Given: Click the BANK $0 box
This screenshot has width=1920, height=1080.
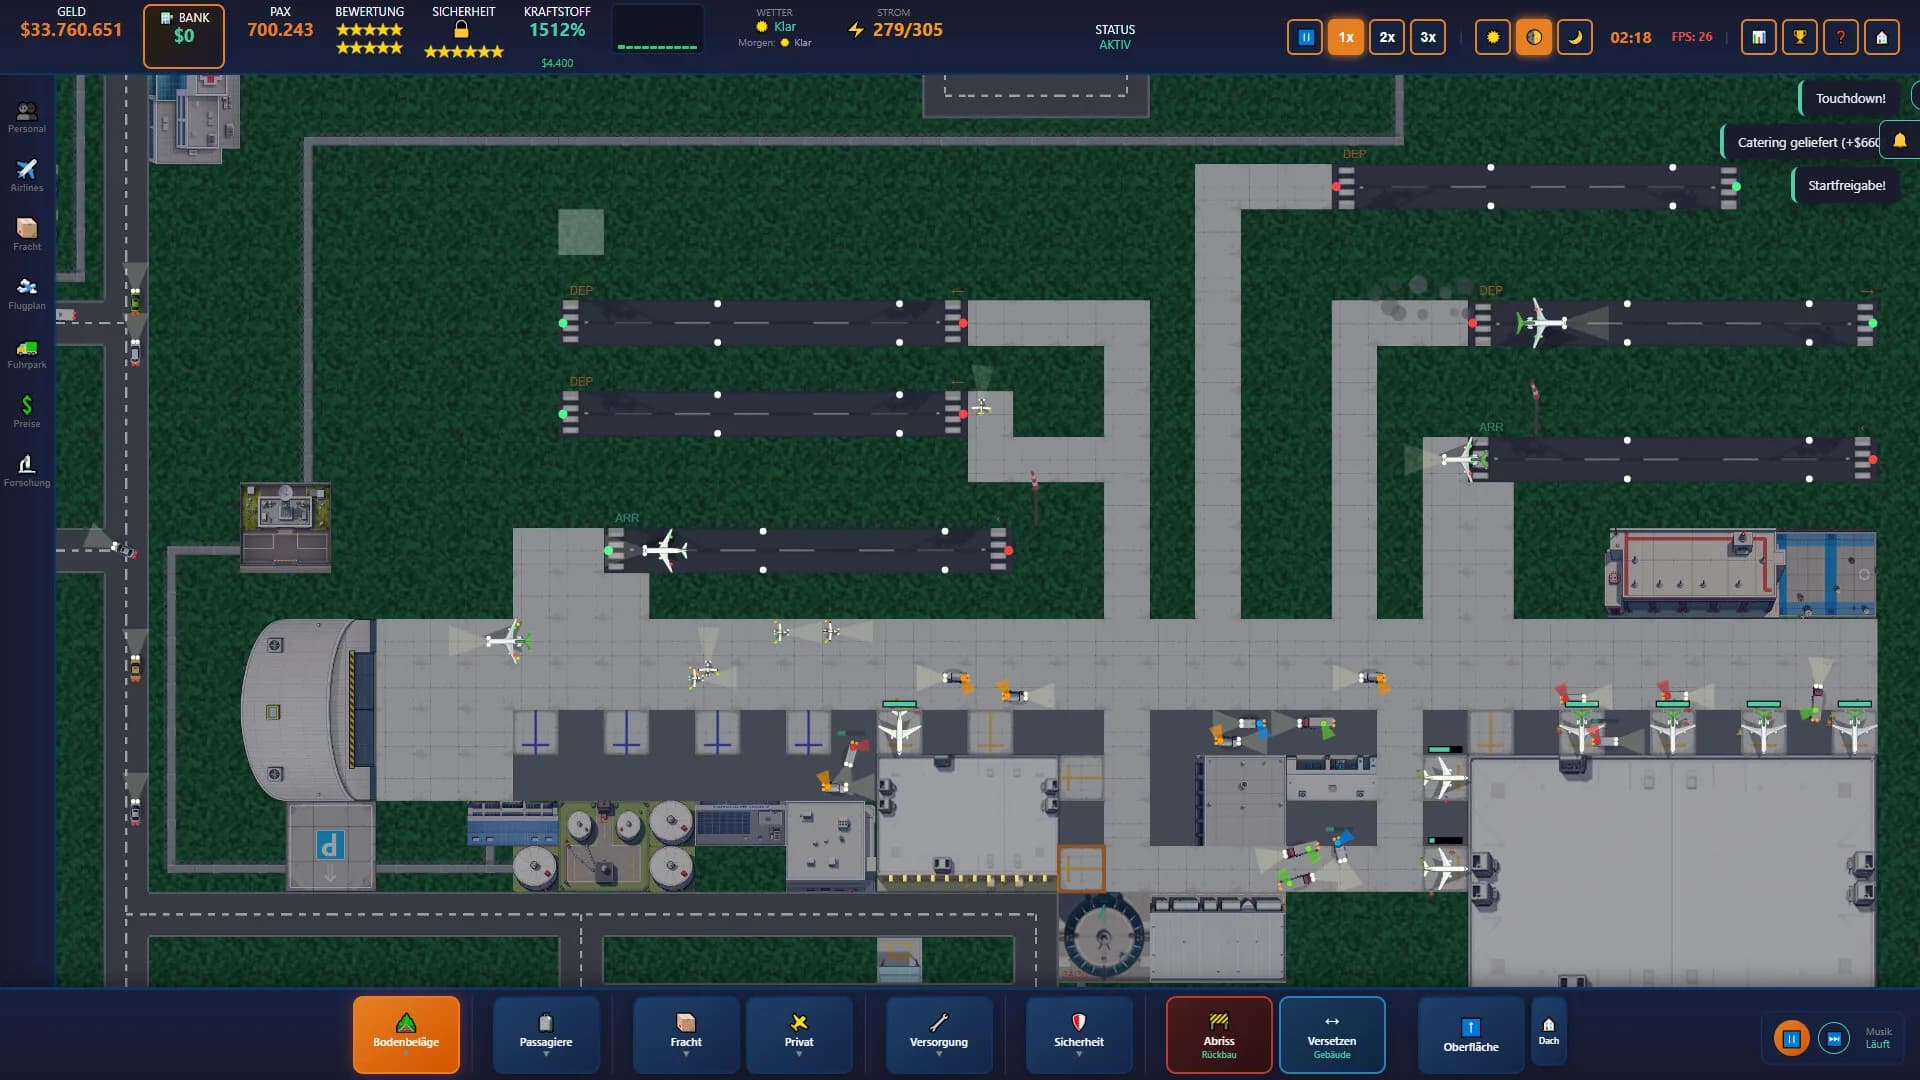Looking at the screenshot, I should pos(184,36).
